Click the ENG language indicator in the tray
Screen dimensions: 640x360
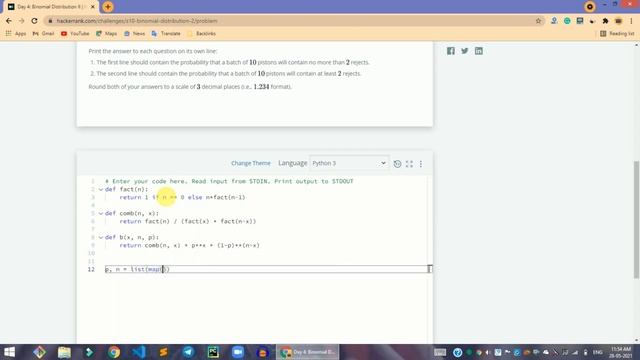[598, 352]
